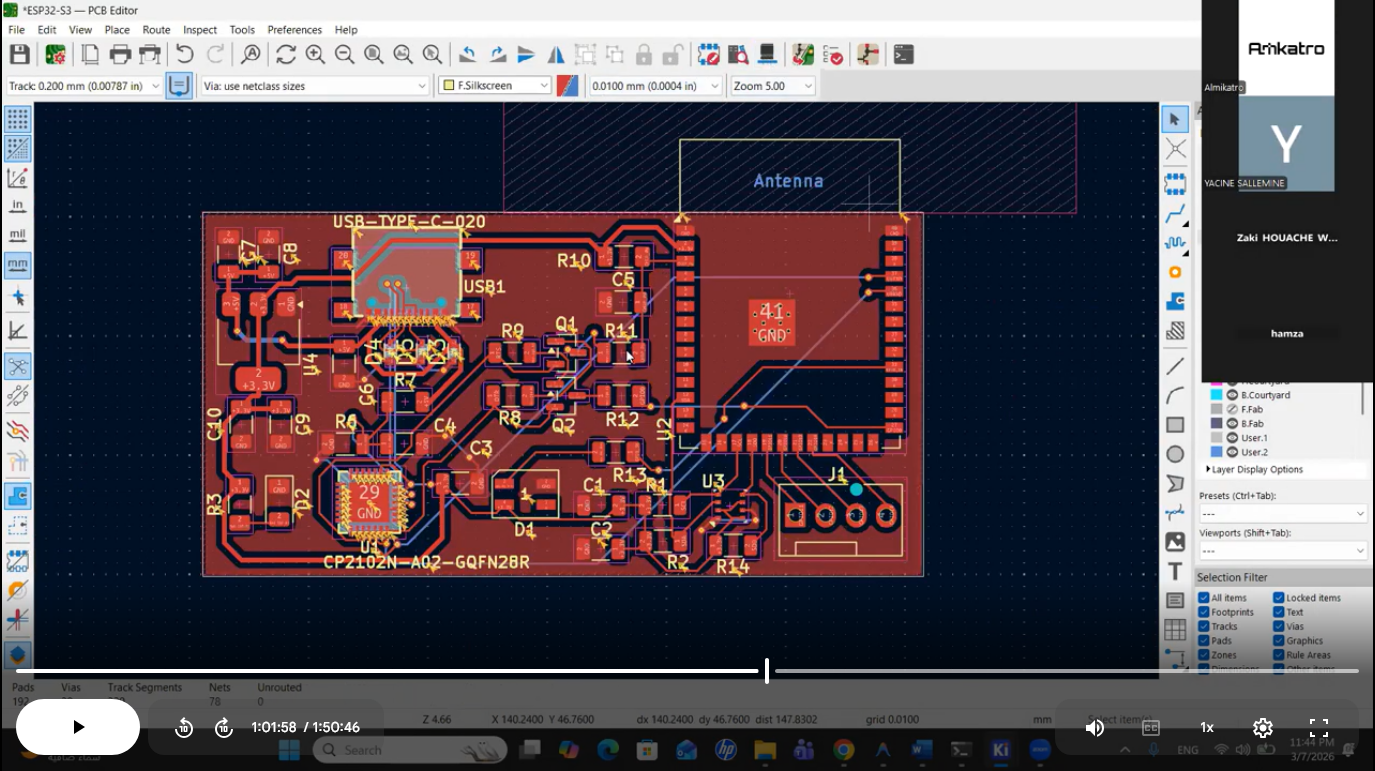Uncheck Vias in the Selection Filter
This screenshot has width=1375, height=771.
(1278, 625)
